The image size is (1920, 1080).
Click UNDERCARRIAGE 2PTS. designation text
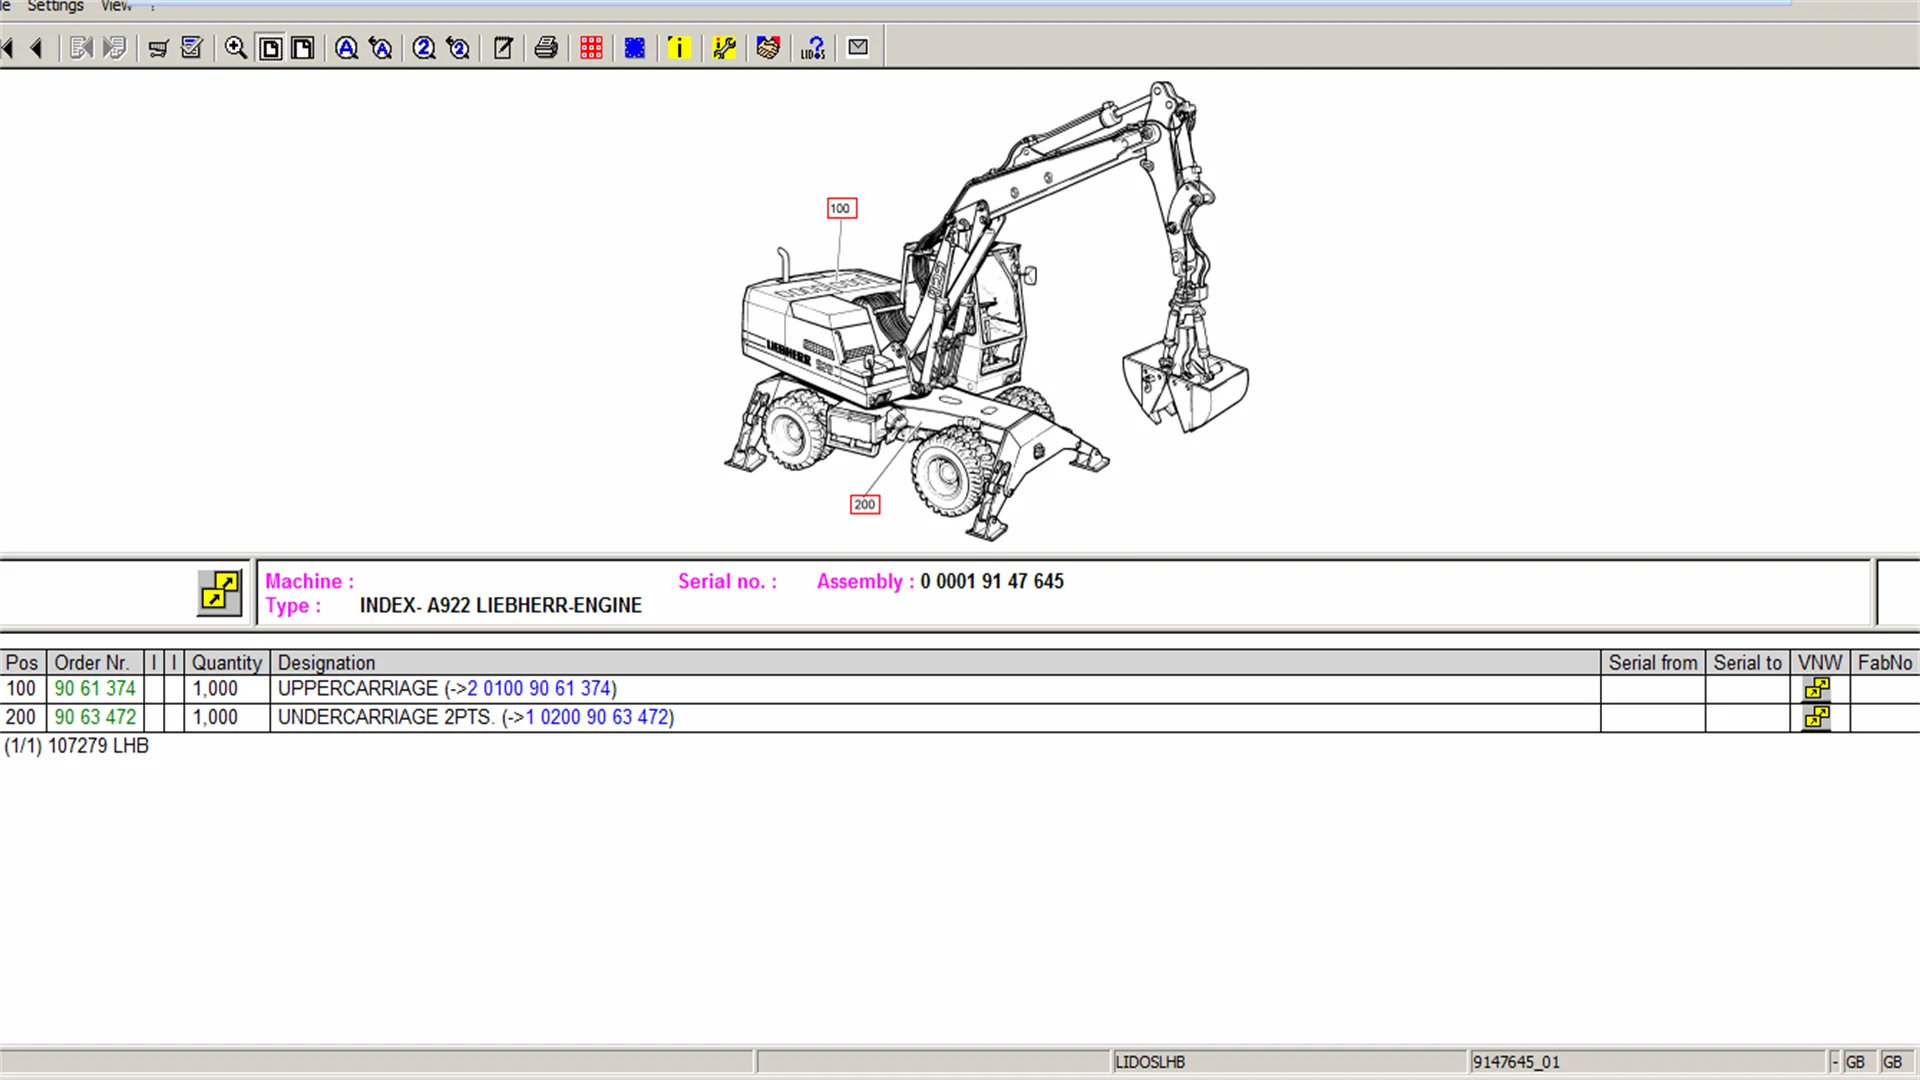pos(386,718)
